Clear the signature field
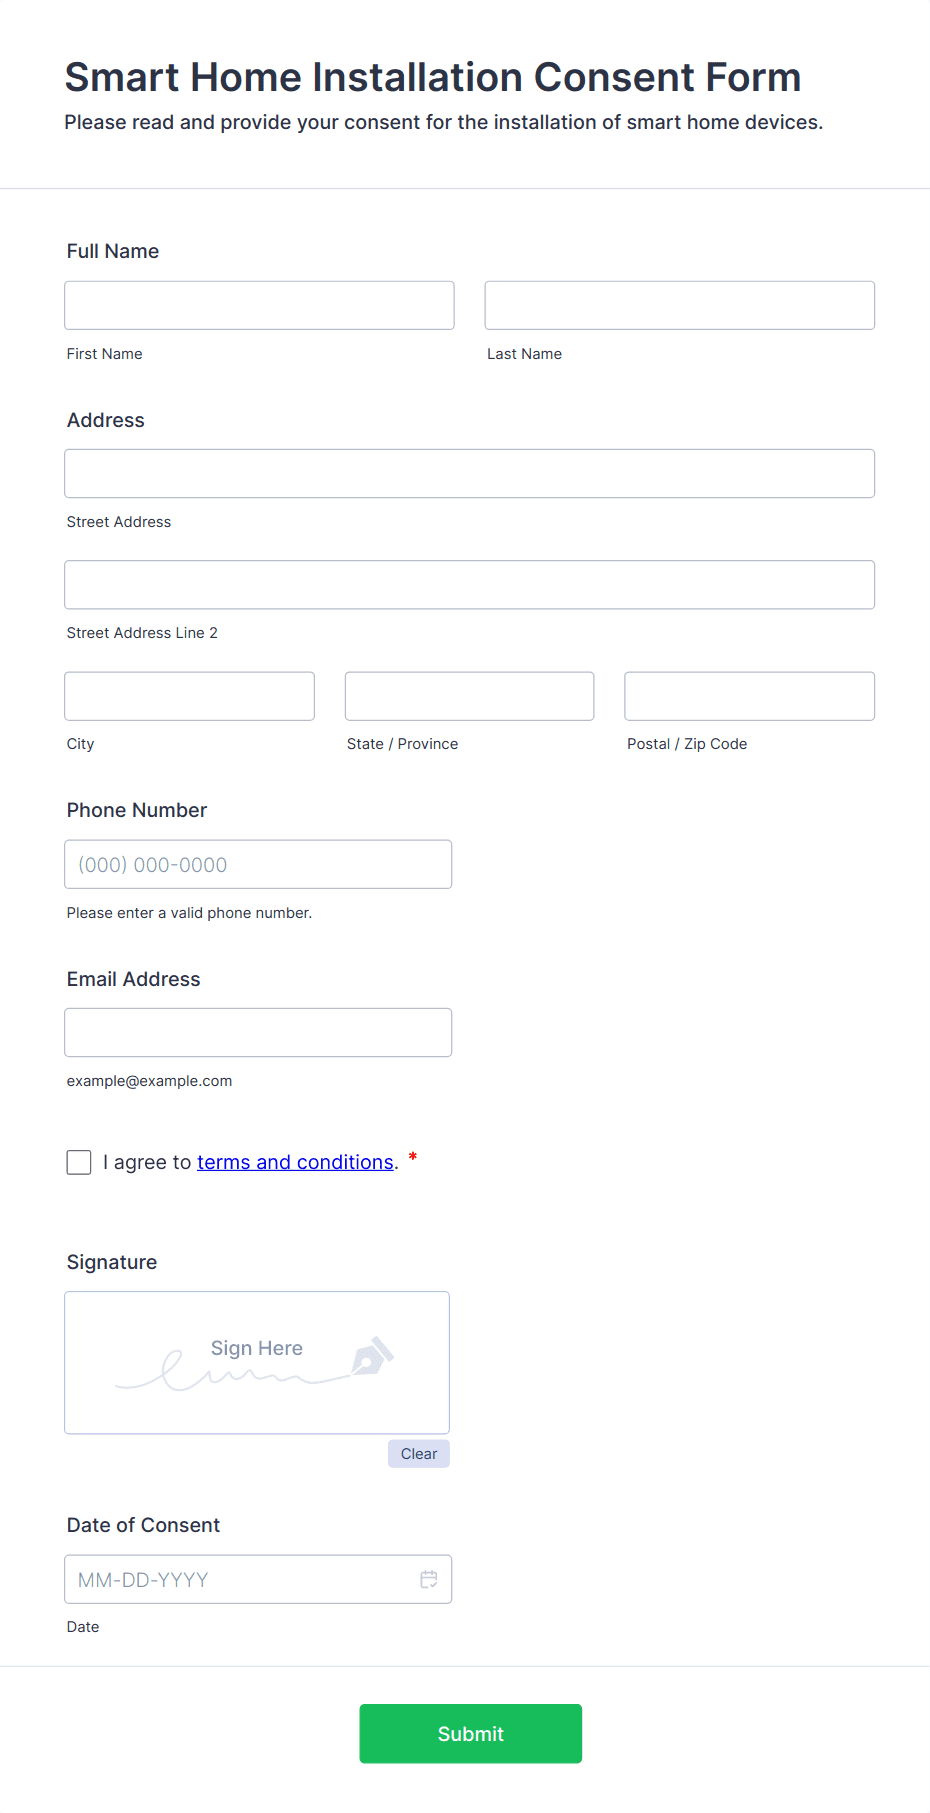Viewport: 930px width, 1813px height. coord(418,1454)
